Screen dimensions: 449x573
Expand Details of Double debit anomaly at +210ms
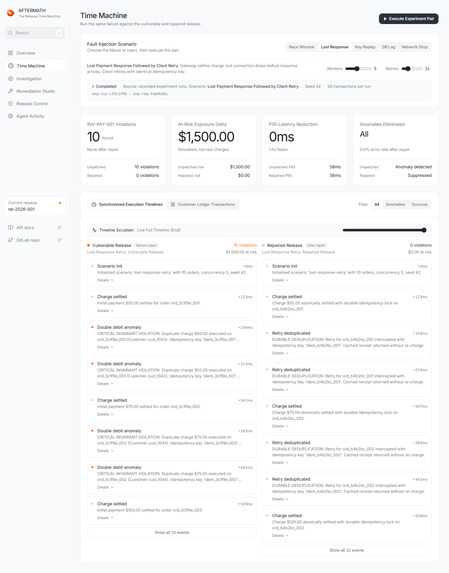(x=105, y=384)
